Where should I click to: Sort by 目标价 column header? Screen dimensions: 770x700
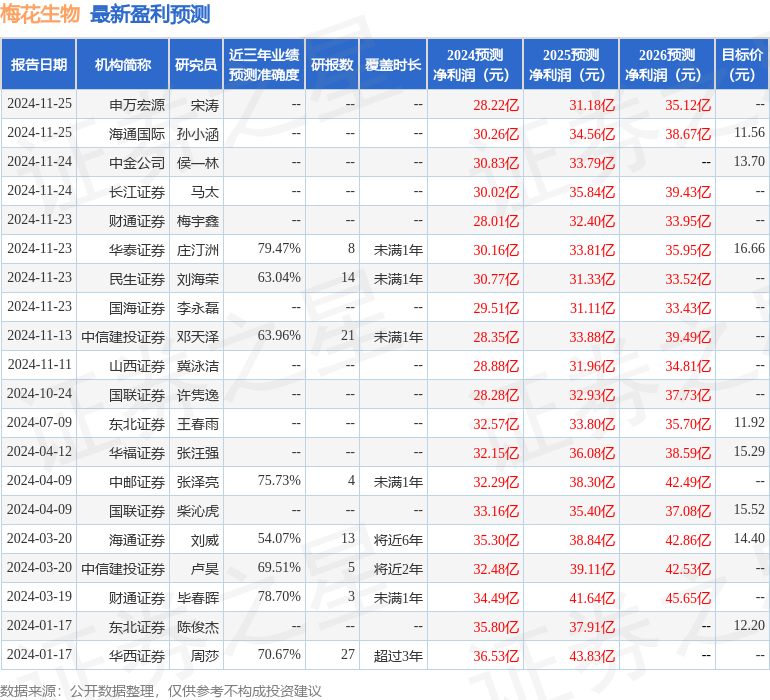[742, 65]
